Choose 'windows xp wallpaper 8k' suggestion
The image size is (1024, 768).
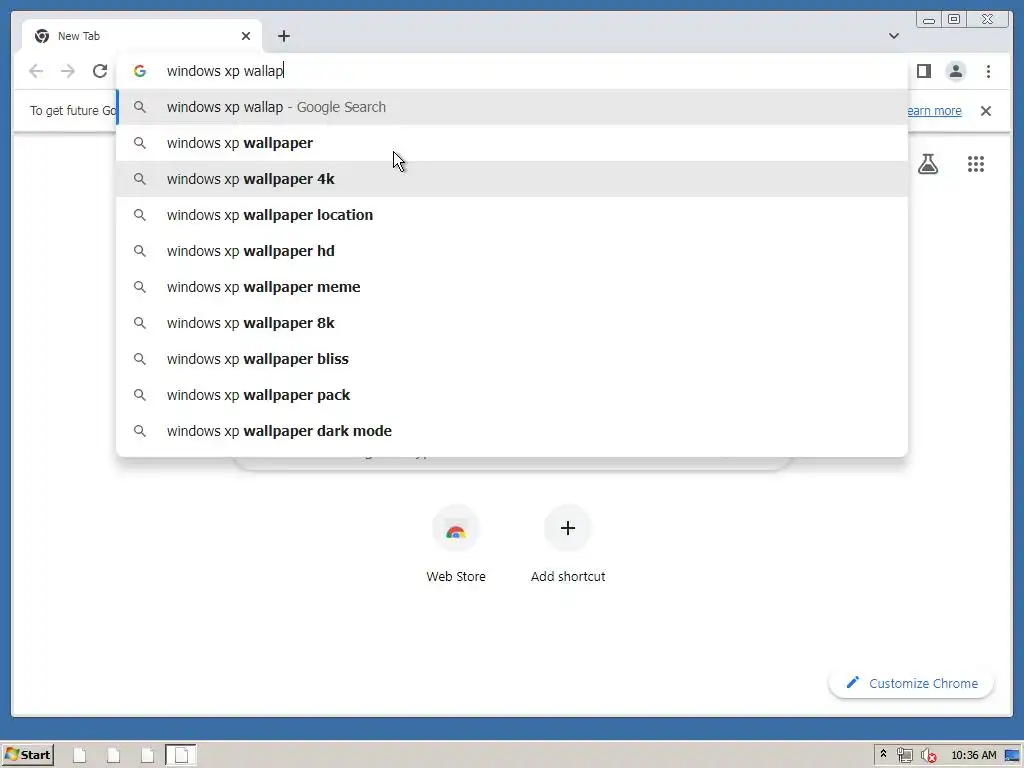[x=512, y=323]
